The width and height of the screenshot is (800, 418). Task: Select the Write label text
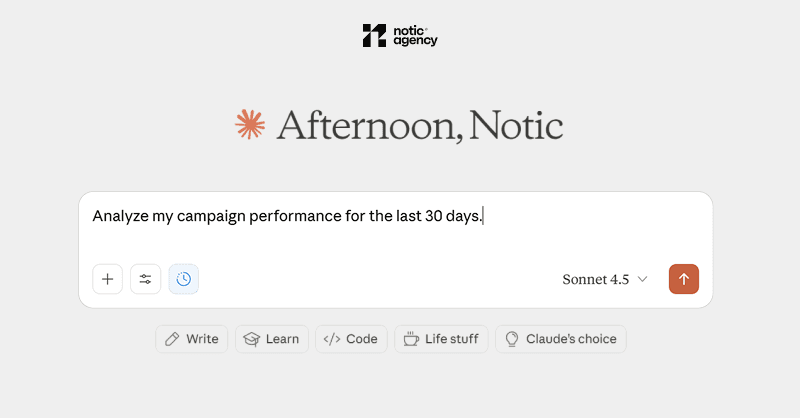pos(202,339)
